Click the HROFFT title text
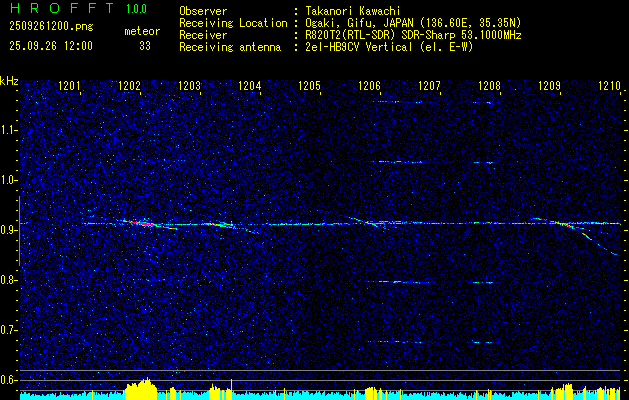Screen dimensions: 629x400 [63, 8]
